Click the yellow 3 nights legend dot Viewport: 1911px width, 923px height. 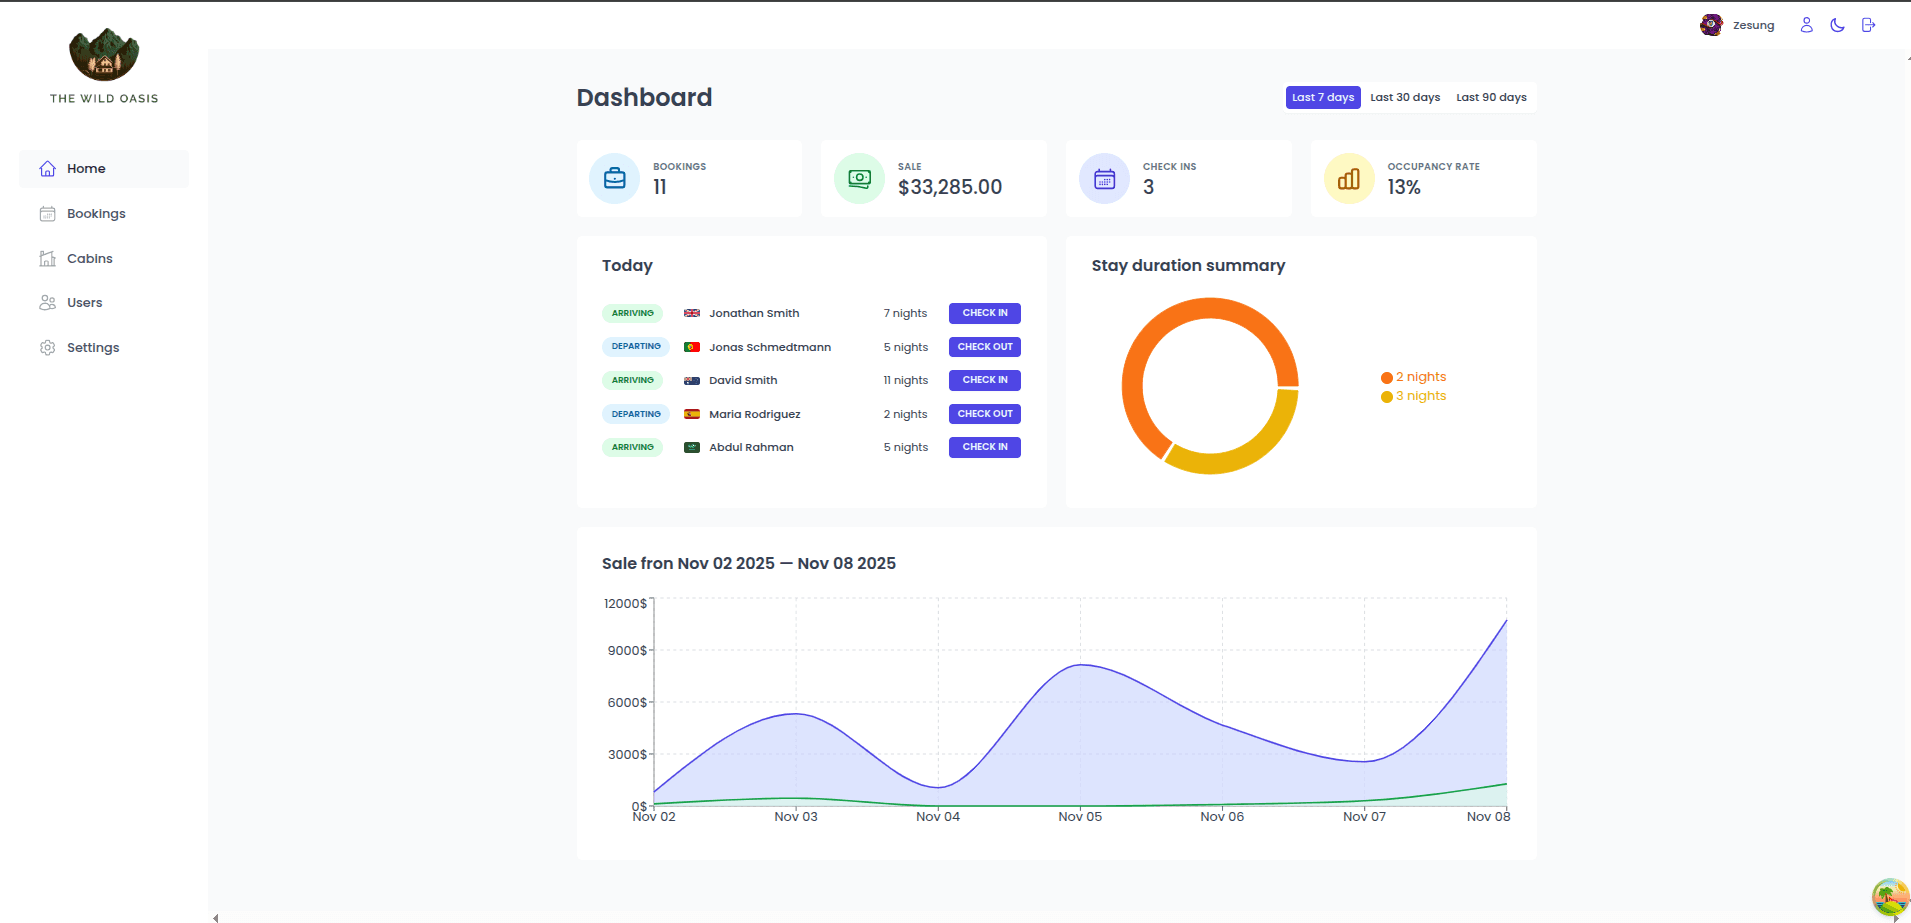click(1387, 397)
